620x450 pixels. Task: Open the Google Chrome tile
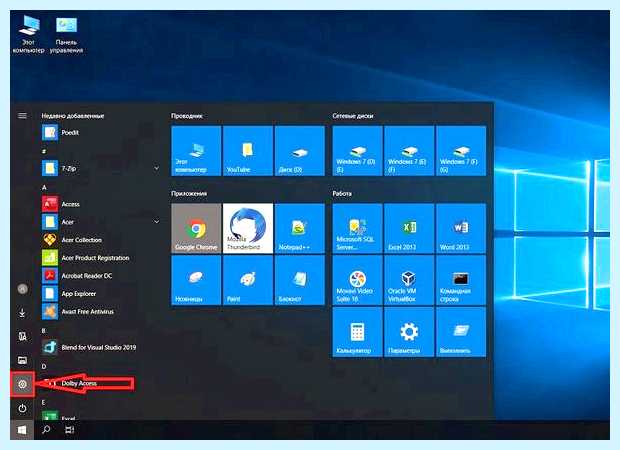[x=196, y=228]
